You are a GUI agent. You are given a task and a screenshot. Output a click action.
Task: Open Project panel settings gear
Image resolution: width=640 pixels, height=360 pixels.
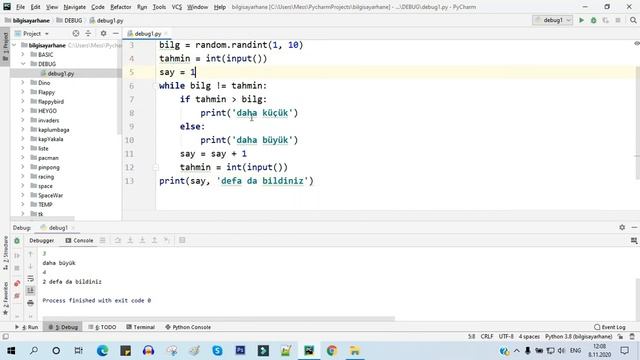click(x=103, y=33)
